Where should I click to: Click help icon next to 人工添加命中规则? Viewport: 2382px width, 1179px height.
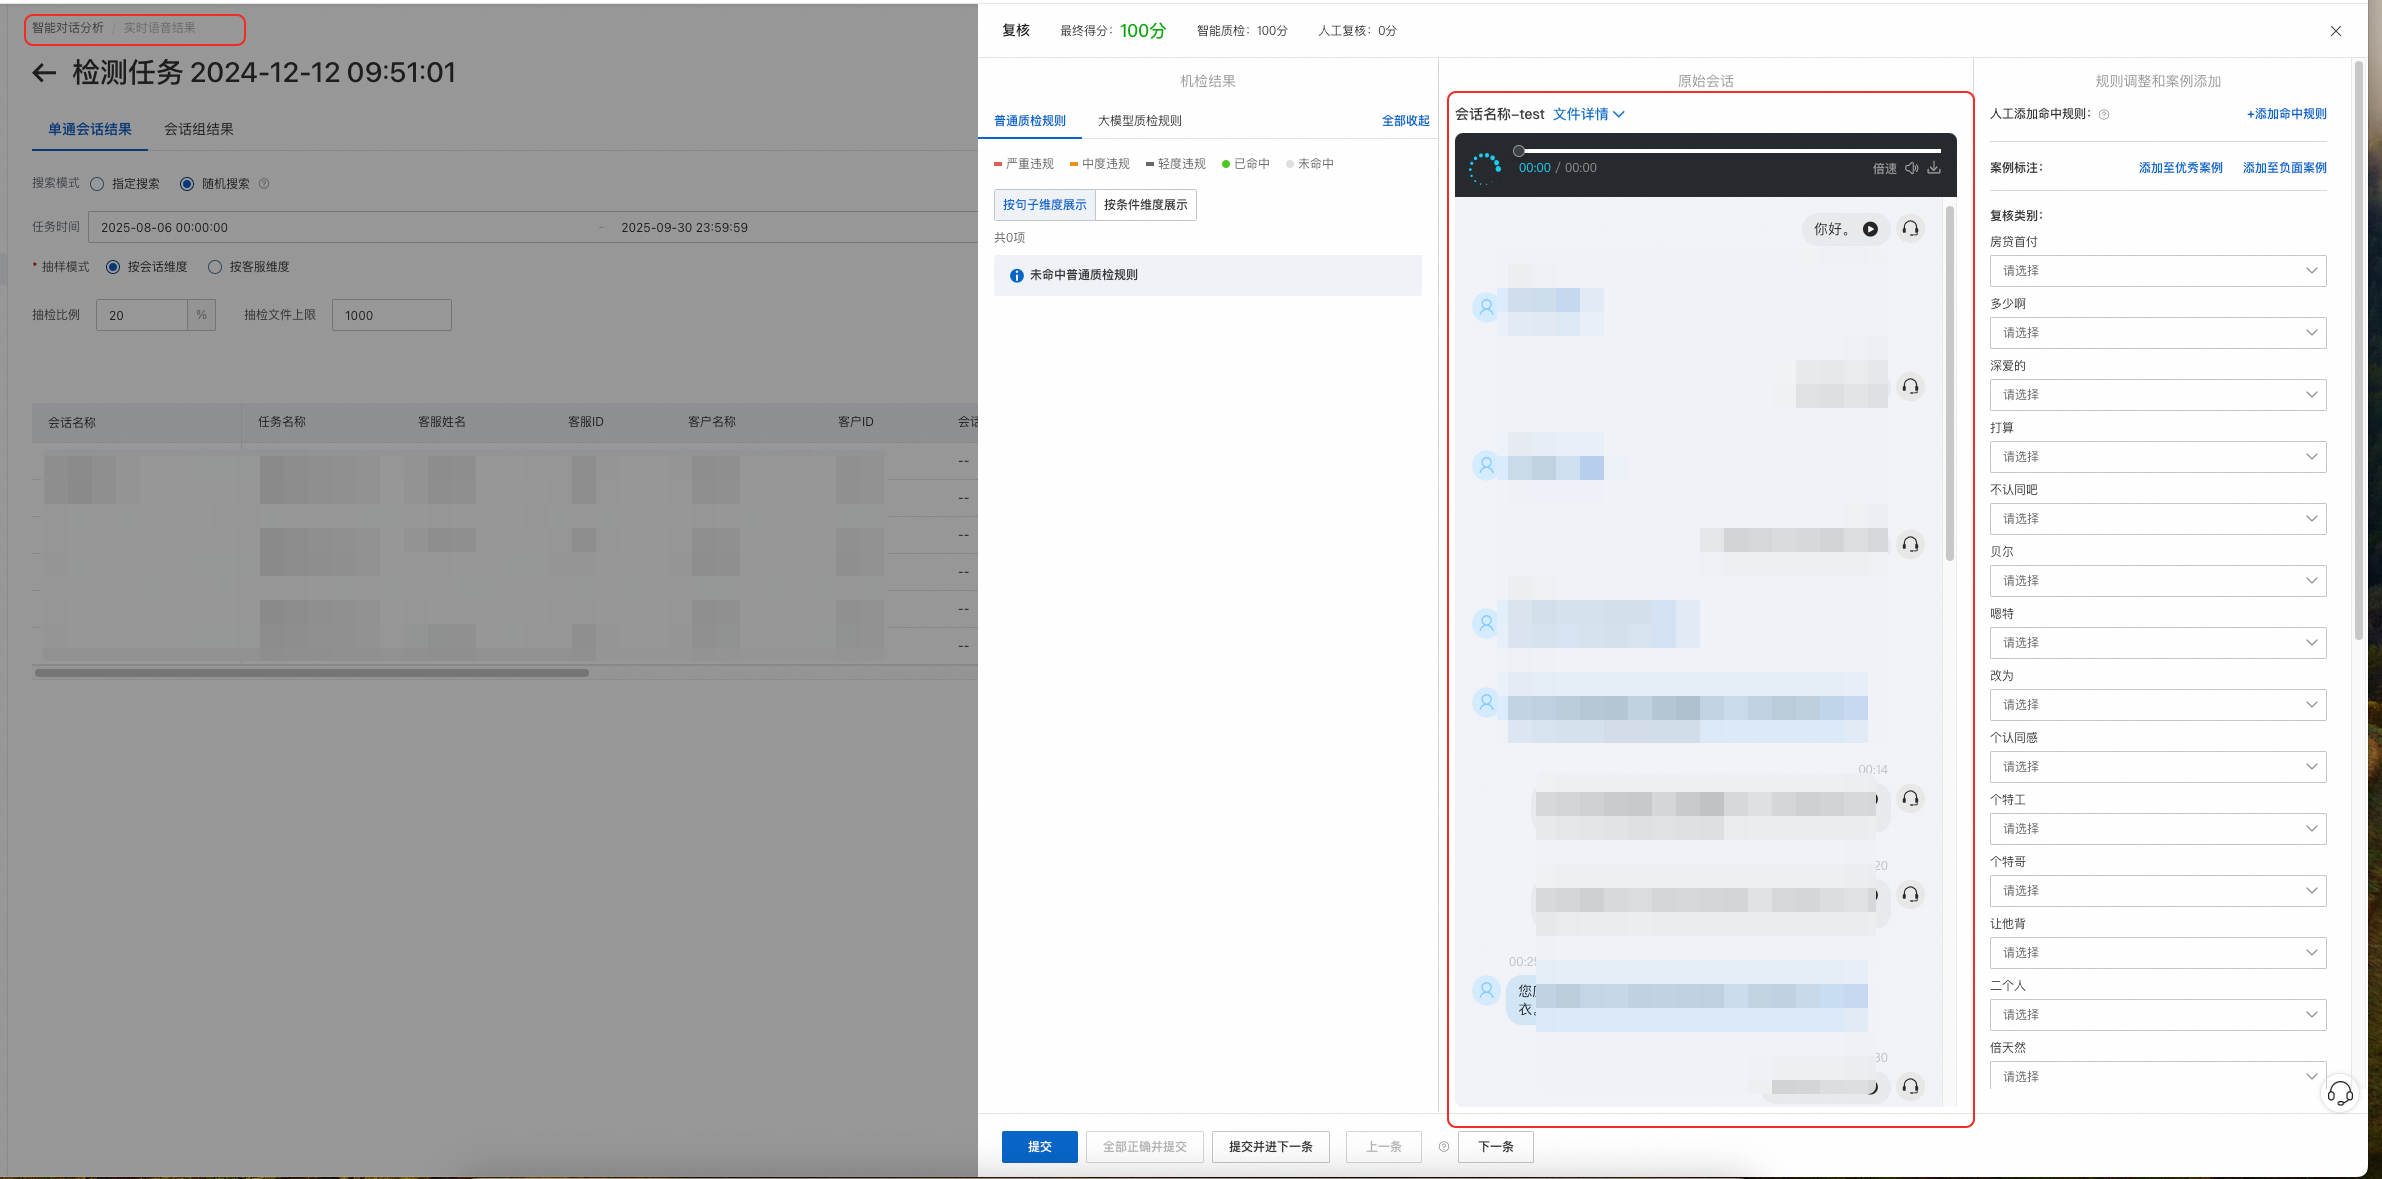coord(2104,115)
